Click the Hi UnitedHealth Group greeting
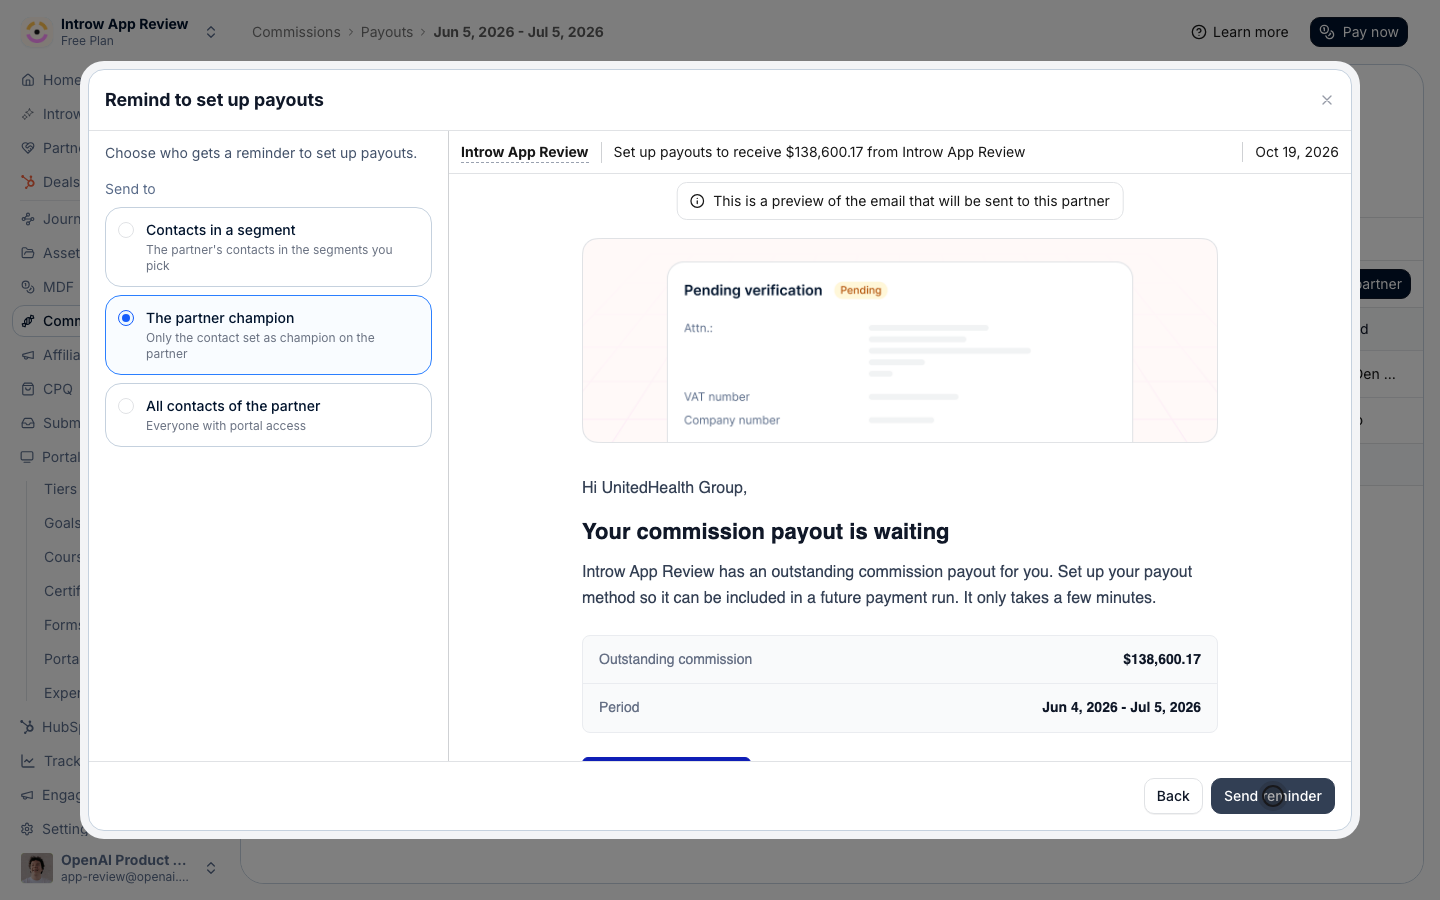Viewport: 1440px width, 900px height. point(664,487)
